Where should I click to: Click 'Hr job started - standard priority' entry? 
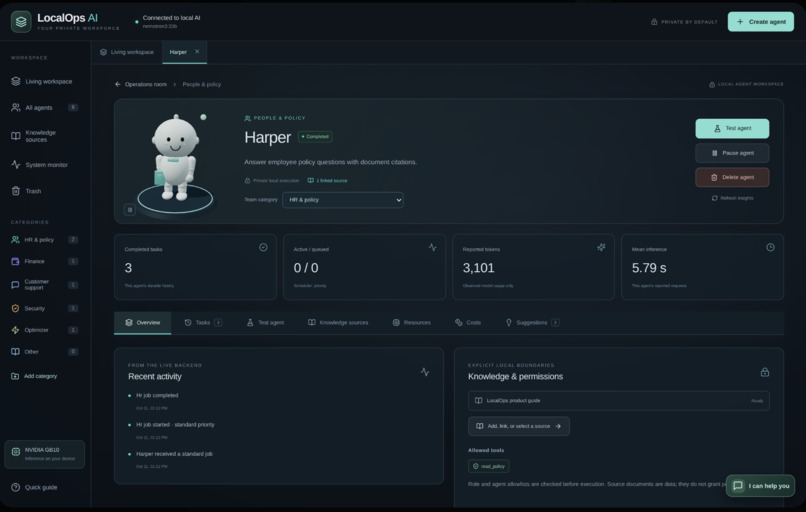175,425
